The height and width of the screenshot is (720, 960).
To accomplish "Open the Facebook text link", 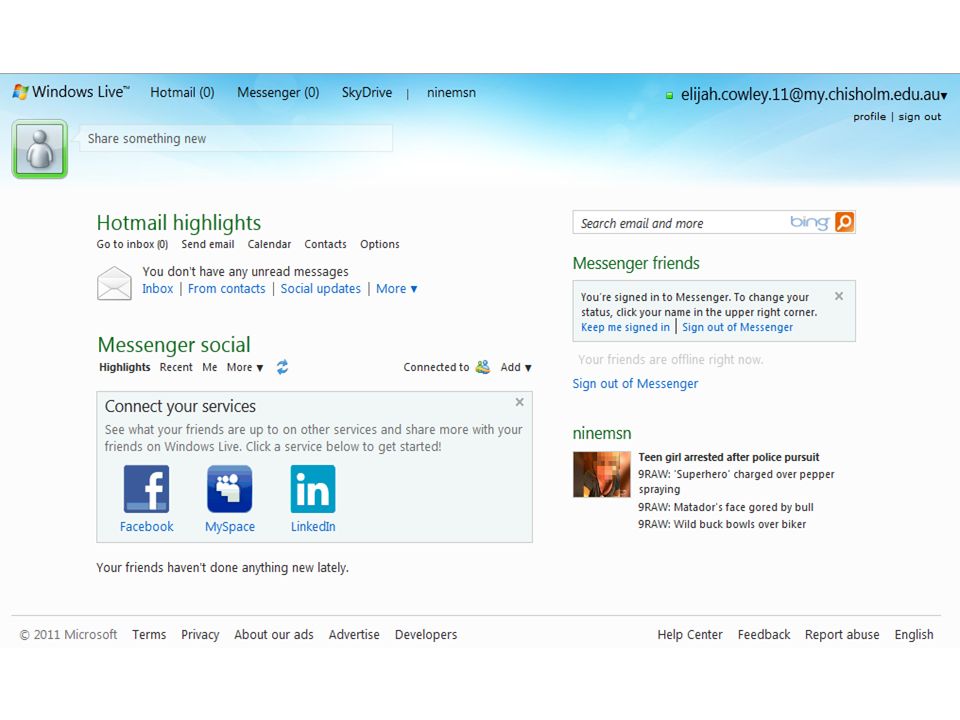I will pyautogui.click(x=146, y=527).
